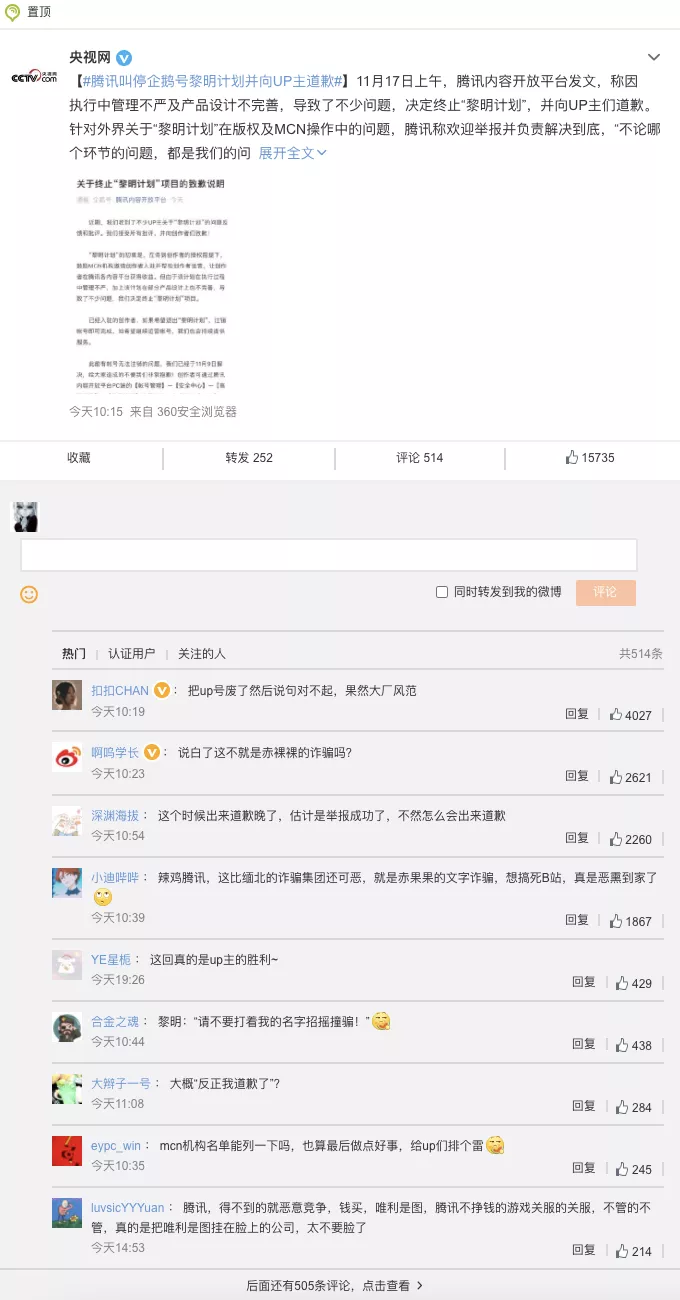Reply to eypc_win's comment
This screenshot has height=1300, width=680.
pyautogui.click(x=584, y=1168)
